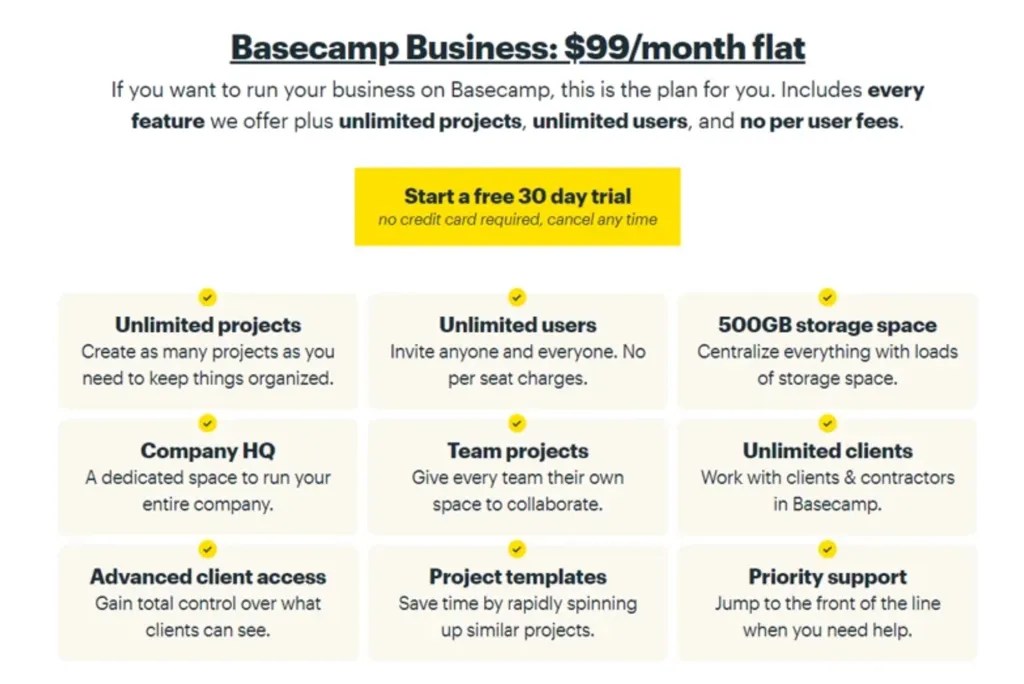Select the bold unlimited projects text
This screenshot has height=684, width=1024.
coord(429,121)
